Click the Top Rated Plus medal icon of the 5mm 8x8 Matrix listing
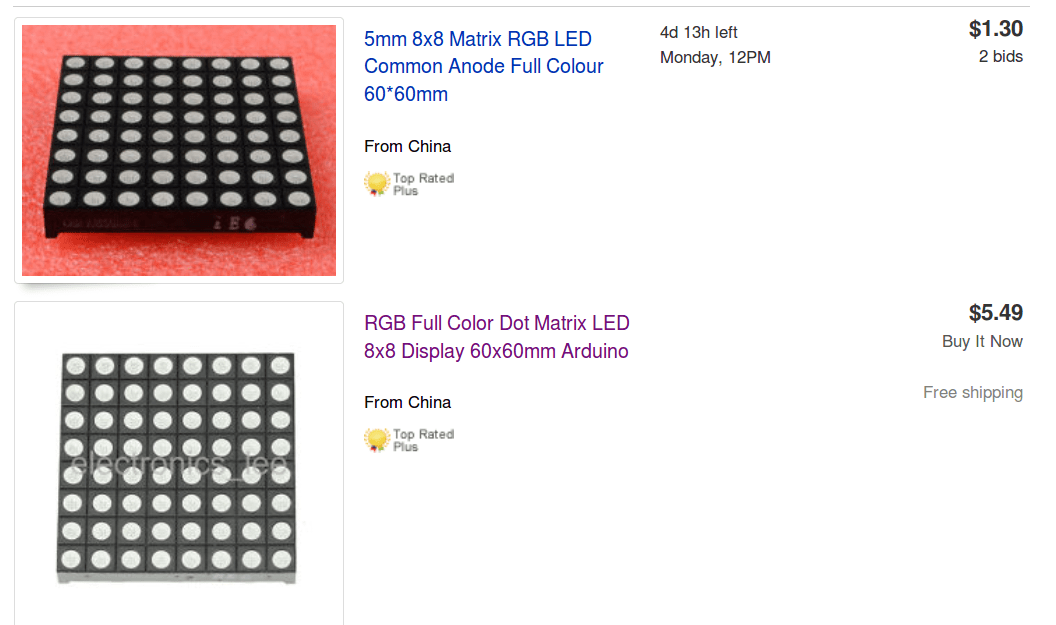Image resolution: width=1056 pixels, height=625 pixels. pos(376,183)
